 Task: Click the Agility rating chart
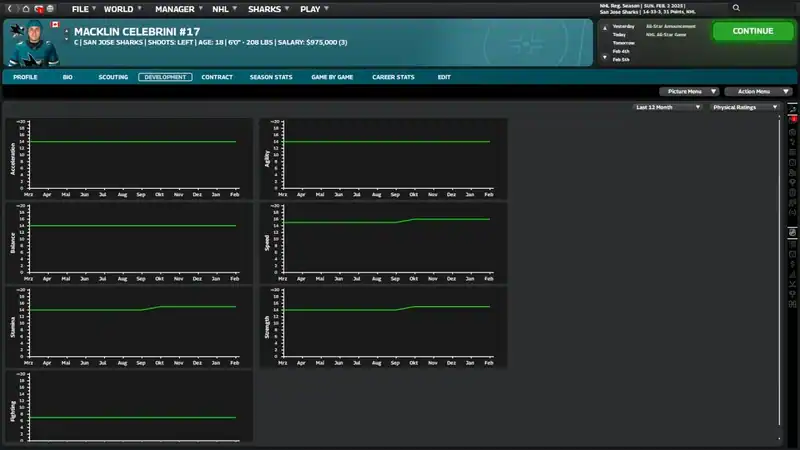[383, 159]
